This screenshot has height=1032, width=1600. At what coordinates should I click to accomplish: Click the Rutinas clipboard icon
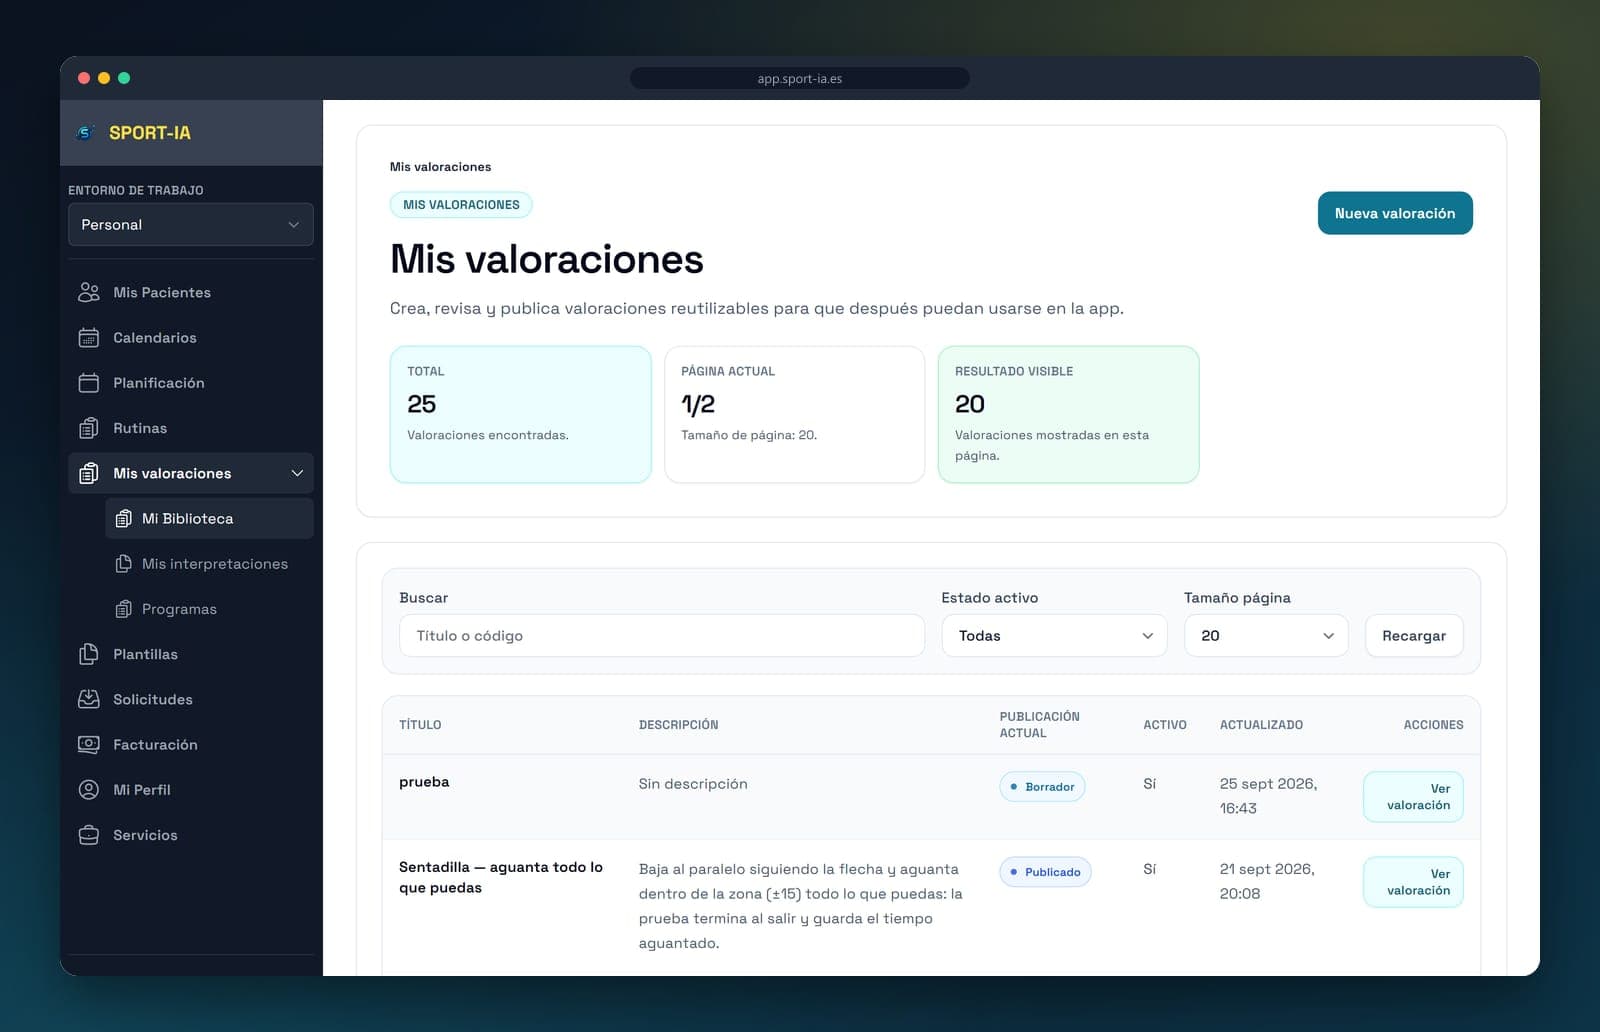pyautogui.click(x=89, y=428)
